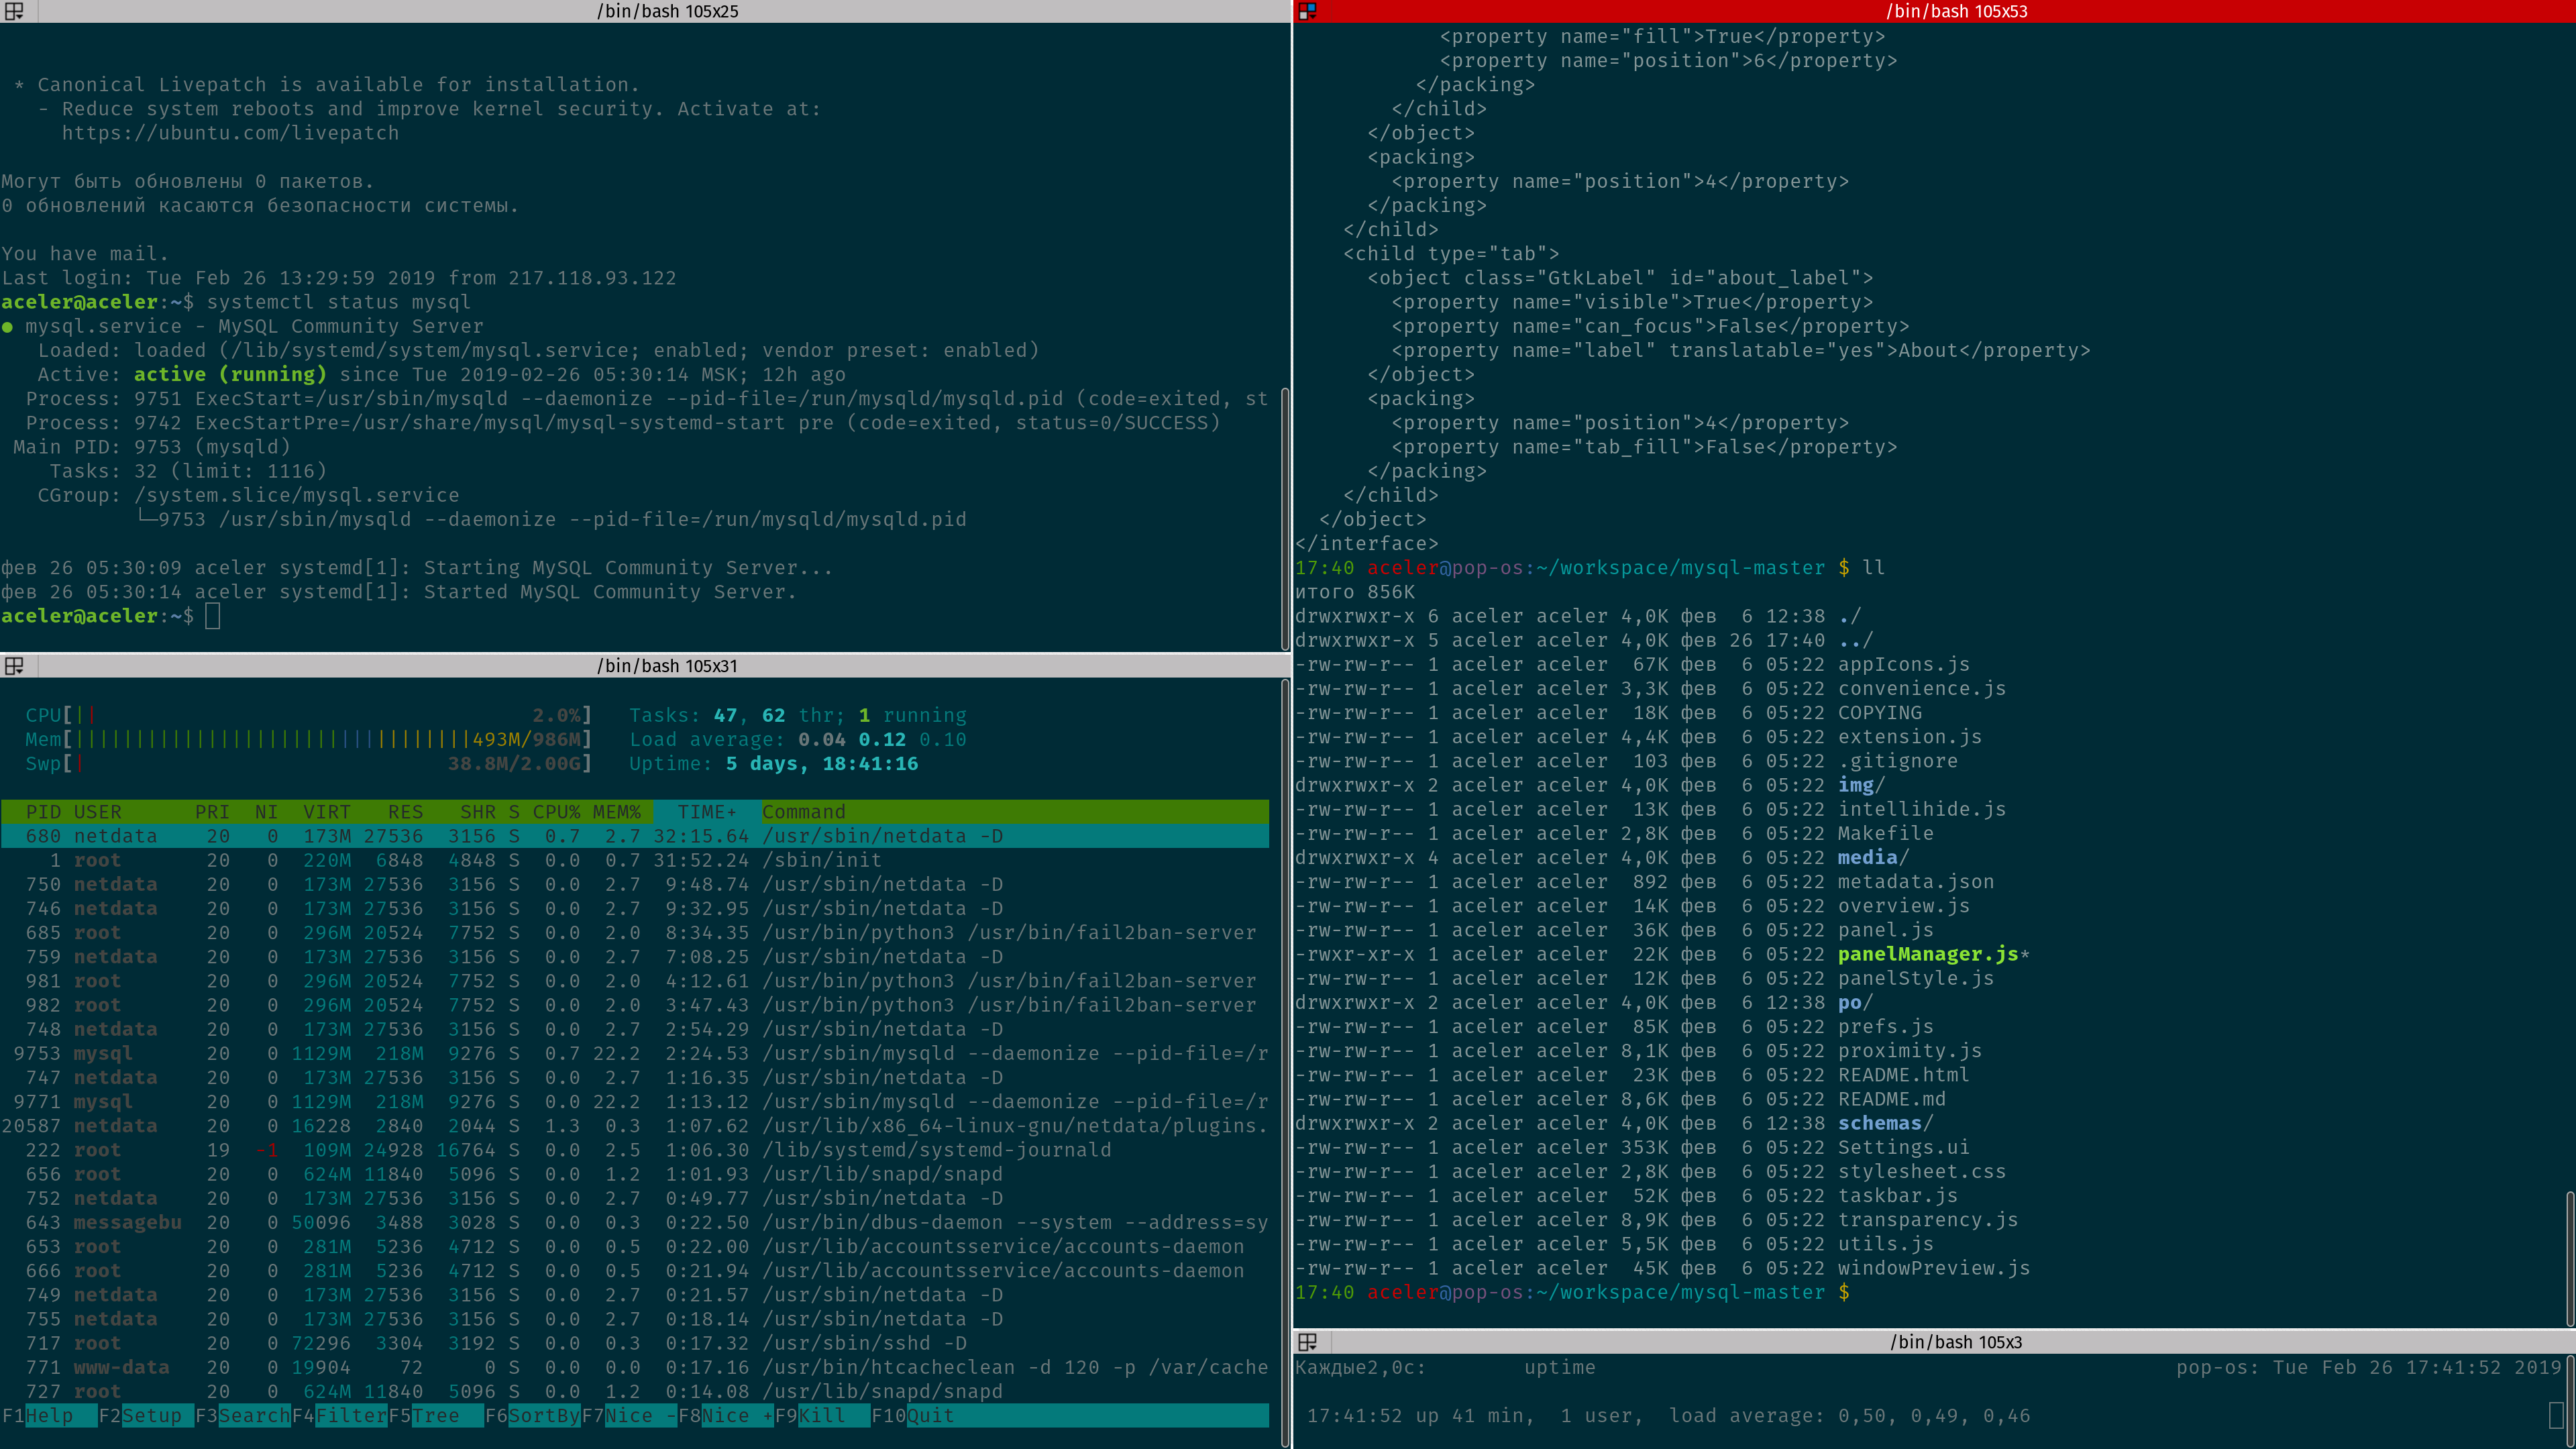
Task: Click the schemas/ directory name
Action: 1885,1123
